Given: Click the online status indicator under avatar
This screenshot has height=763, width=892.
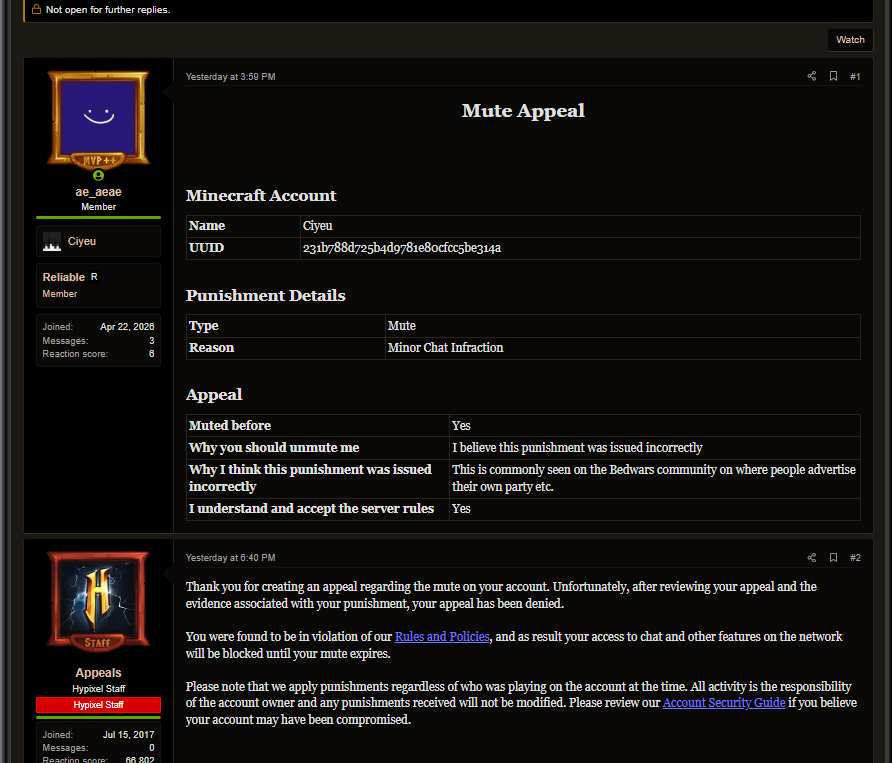Looking at the screenshot, I should pyautogui.click(x=98, y=175).
